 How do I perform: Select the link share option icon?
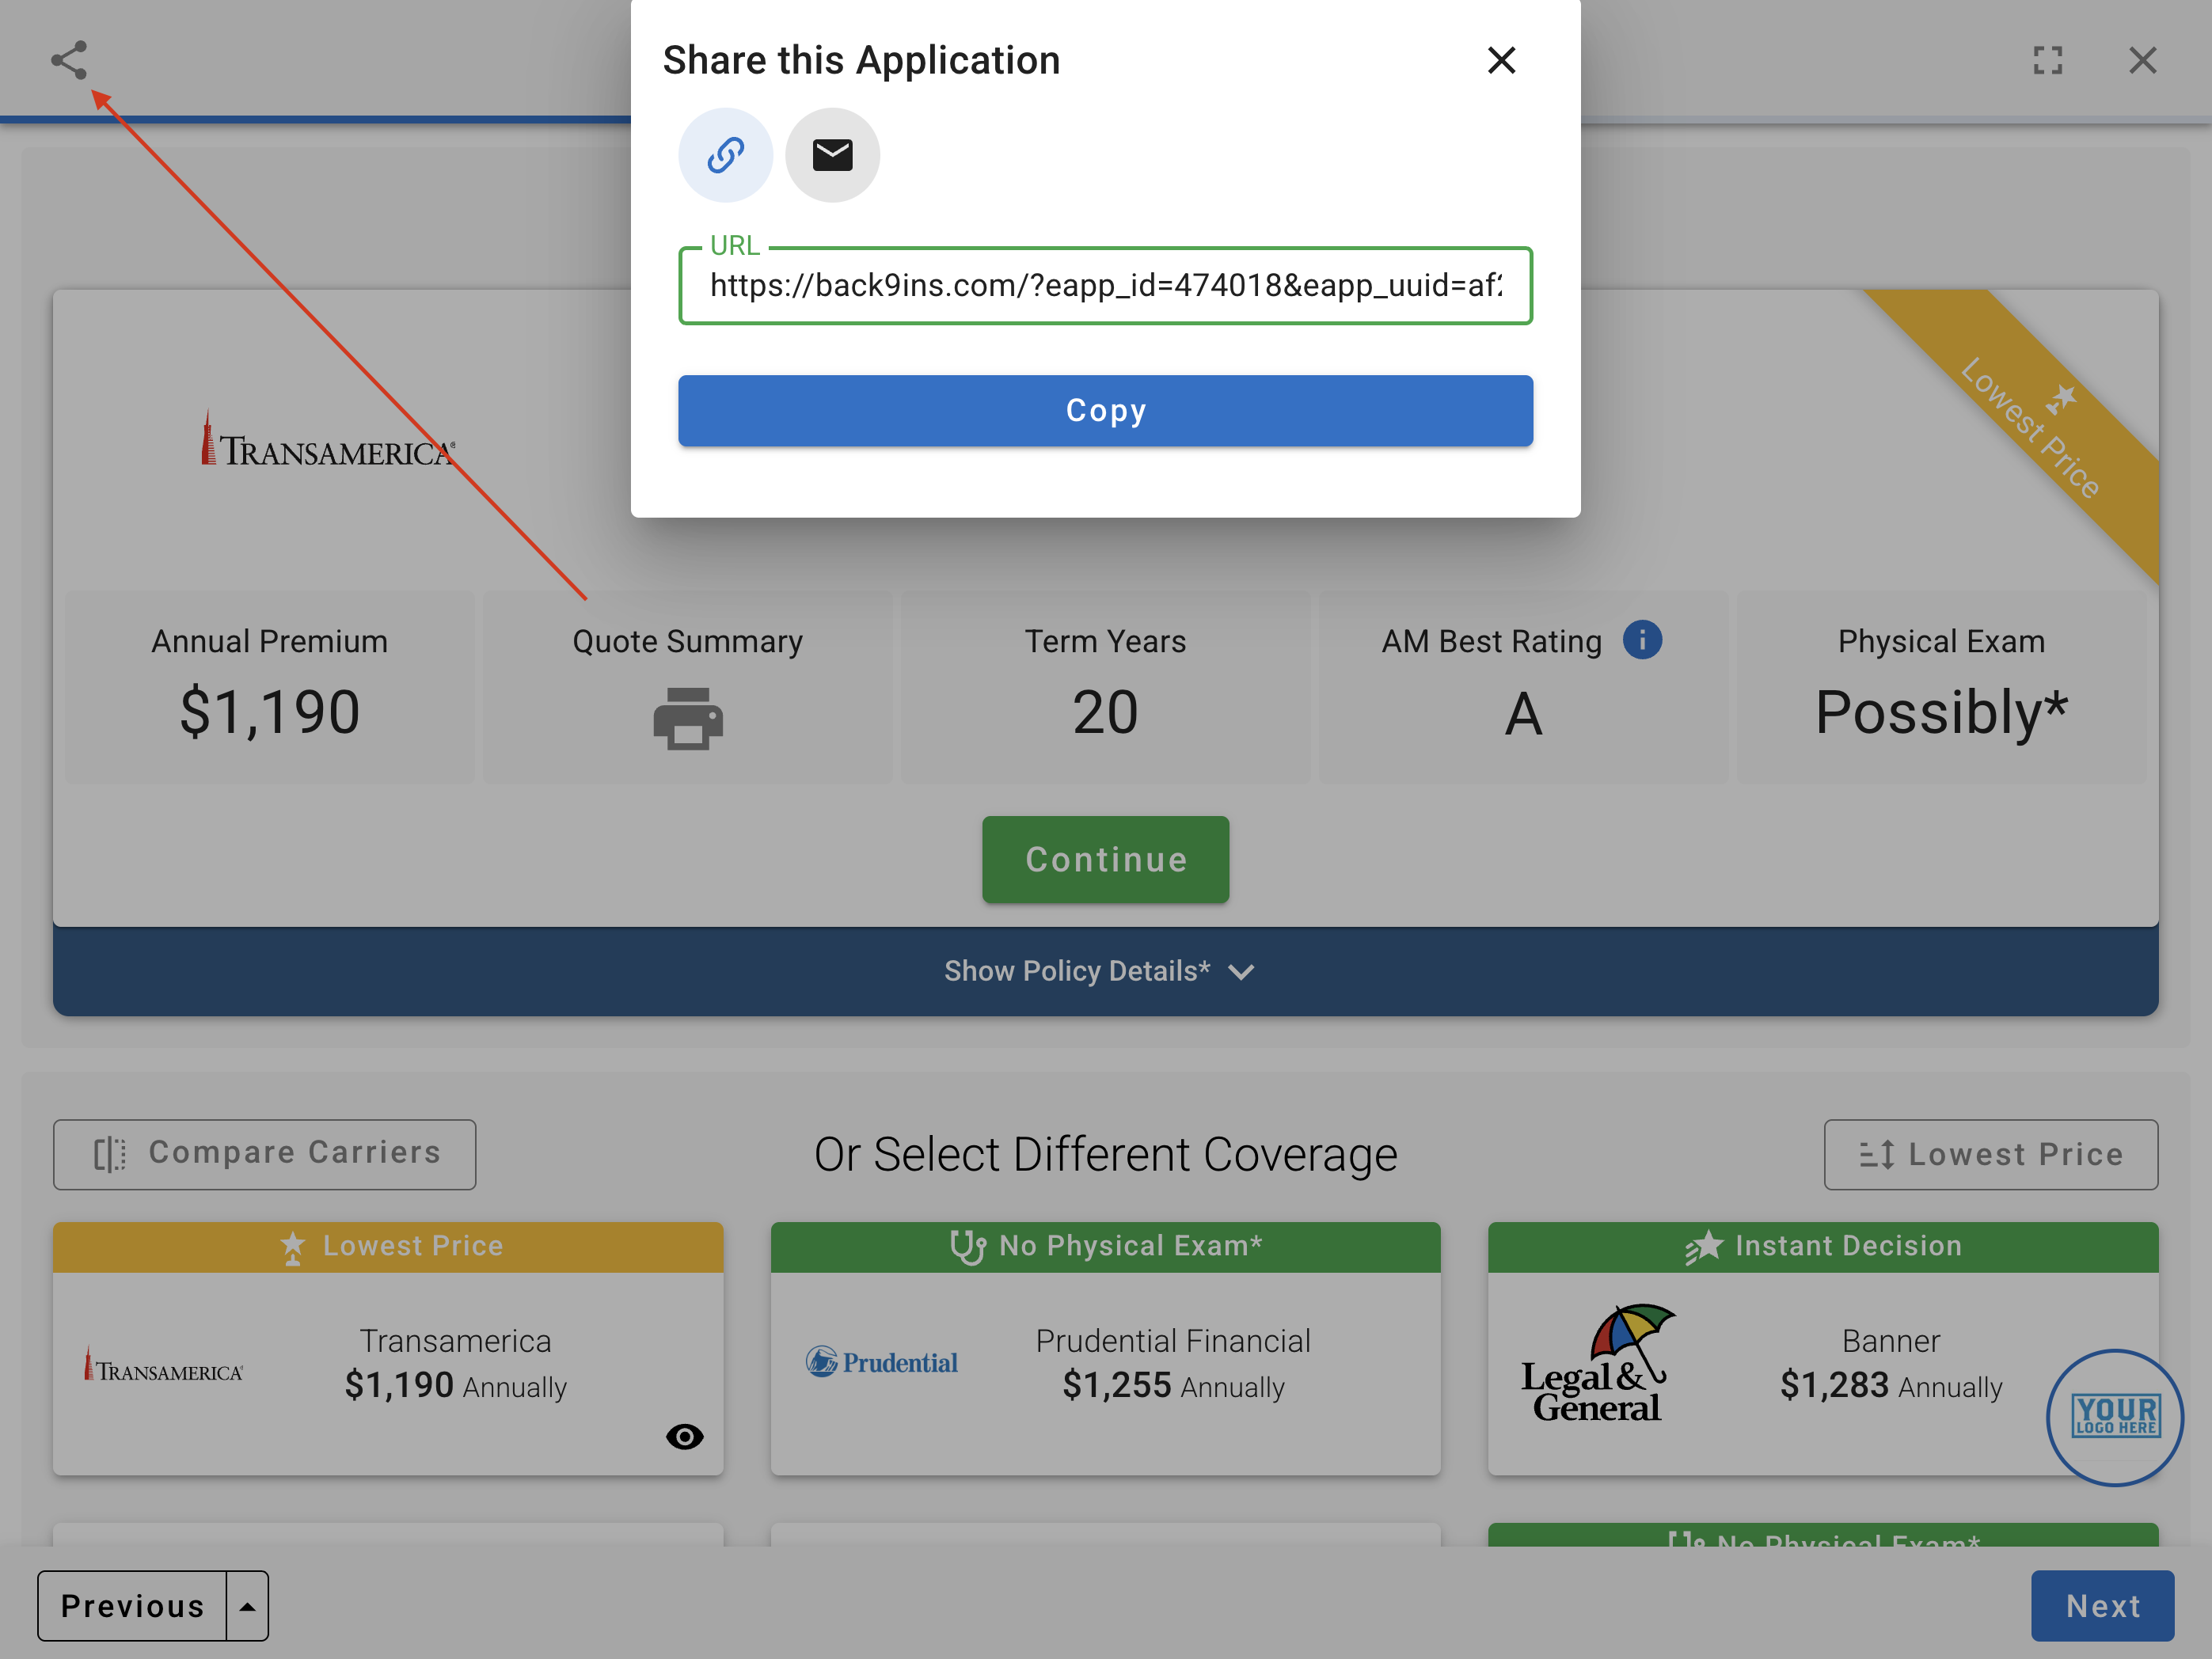tap(725, 155)
